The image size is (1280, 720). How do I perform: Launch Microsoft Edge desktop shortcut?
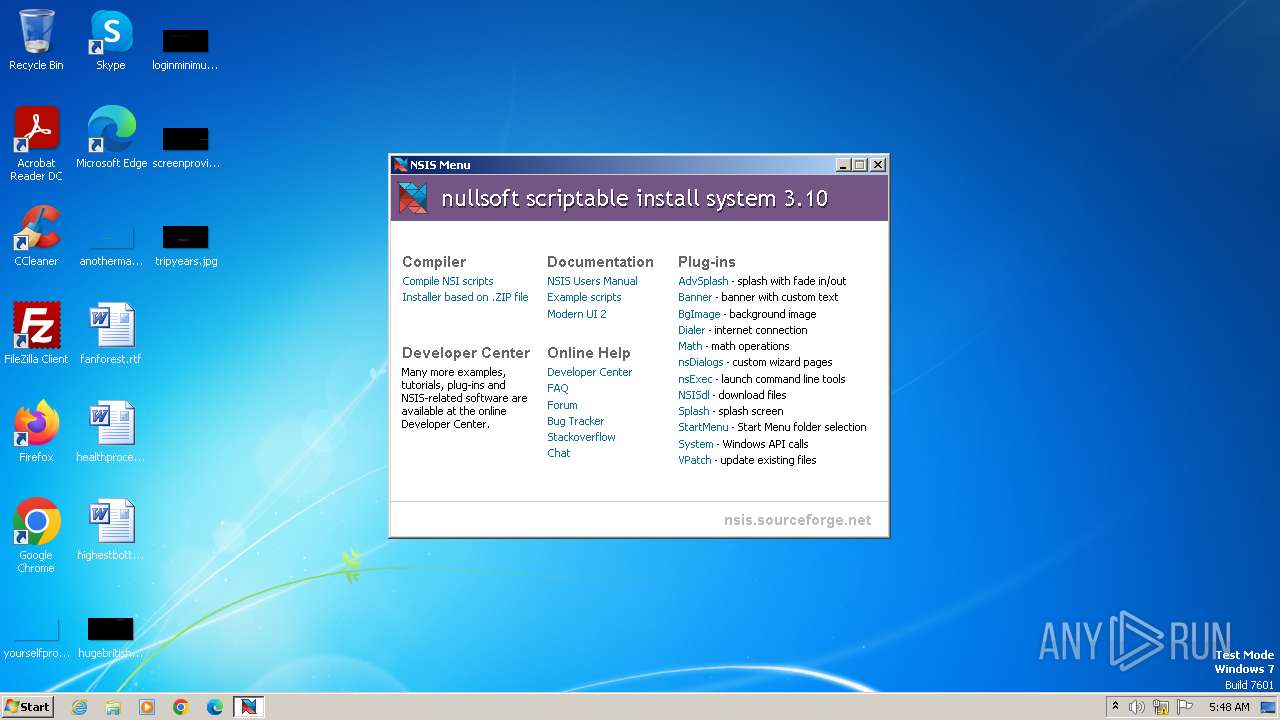click(111, 137)
